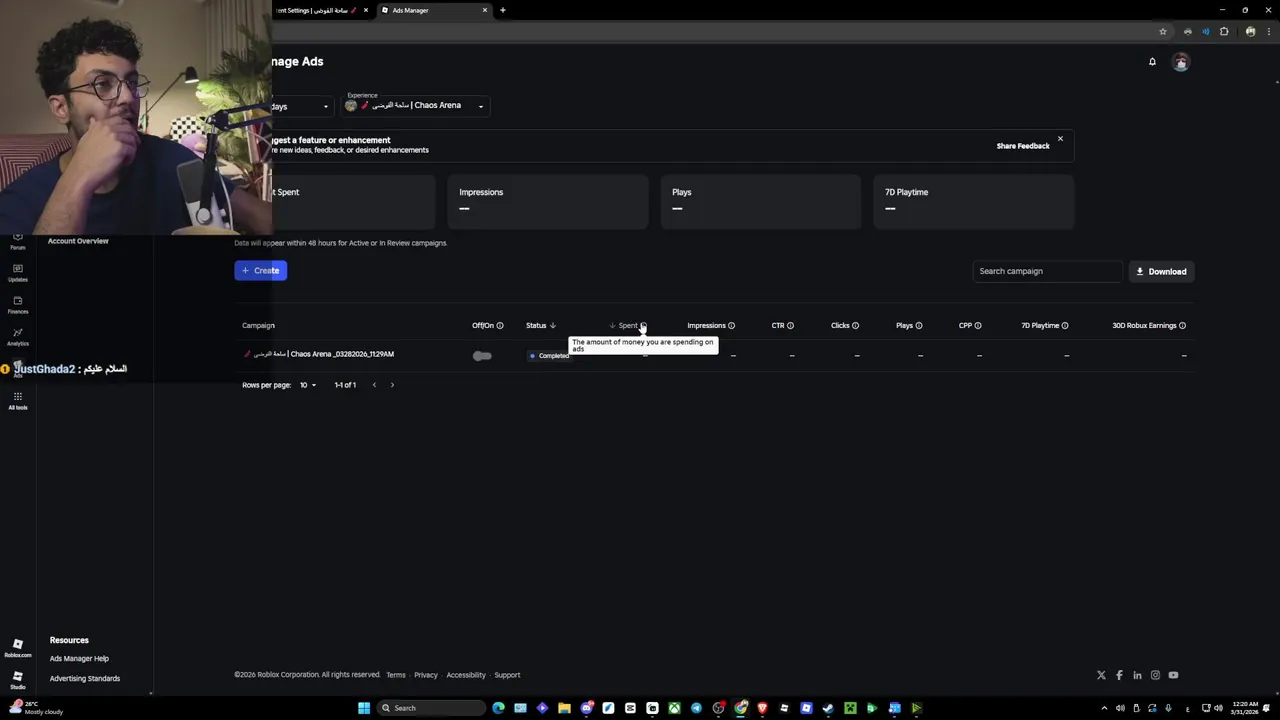
Task: Open a new browser tab
Action: pyautogui.click(x=503, y=10)
